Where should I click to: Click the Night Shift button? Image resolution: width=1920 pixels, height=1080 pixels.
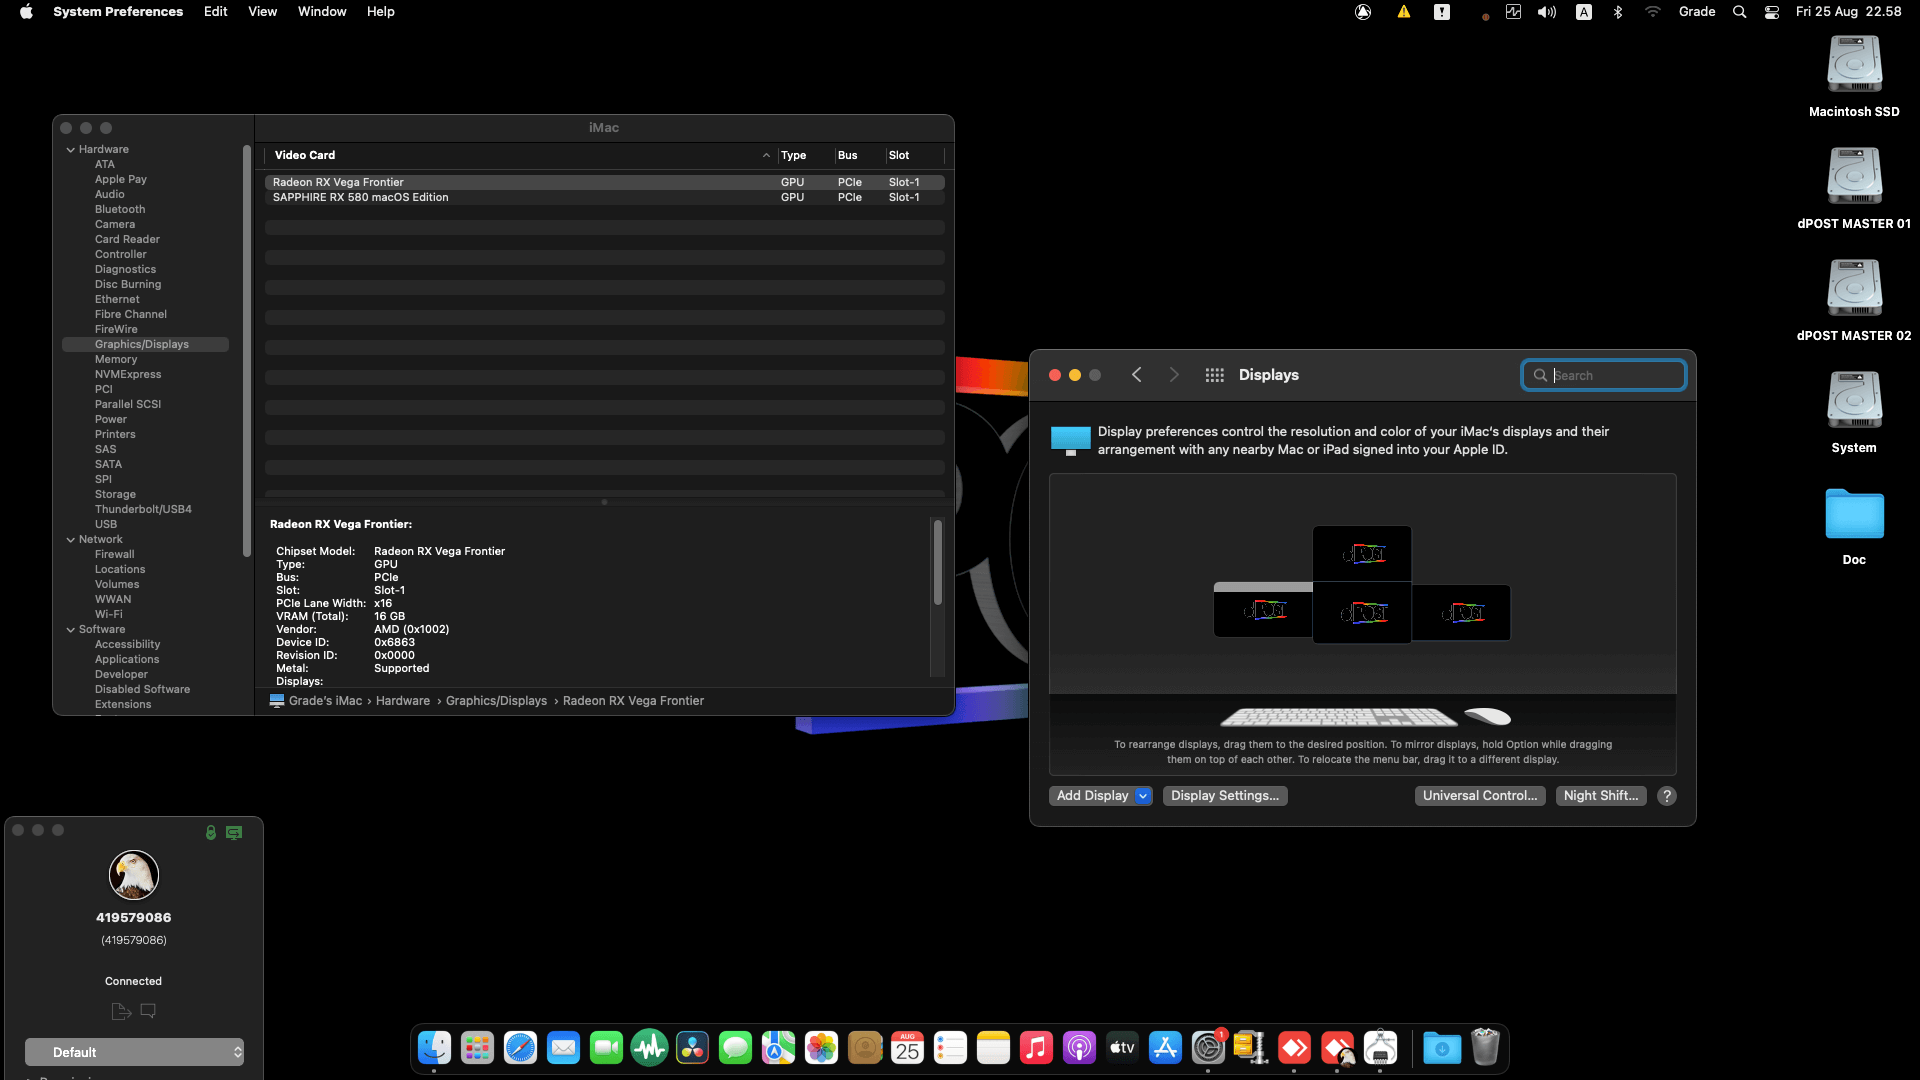coord(1601,796)
